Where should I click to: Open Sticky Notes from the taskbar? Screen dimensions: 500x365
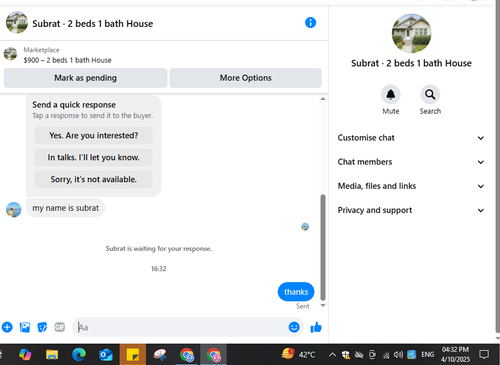[x=133, y=354]
